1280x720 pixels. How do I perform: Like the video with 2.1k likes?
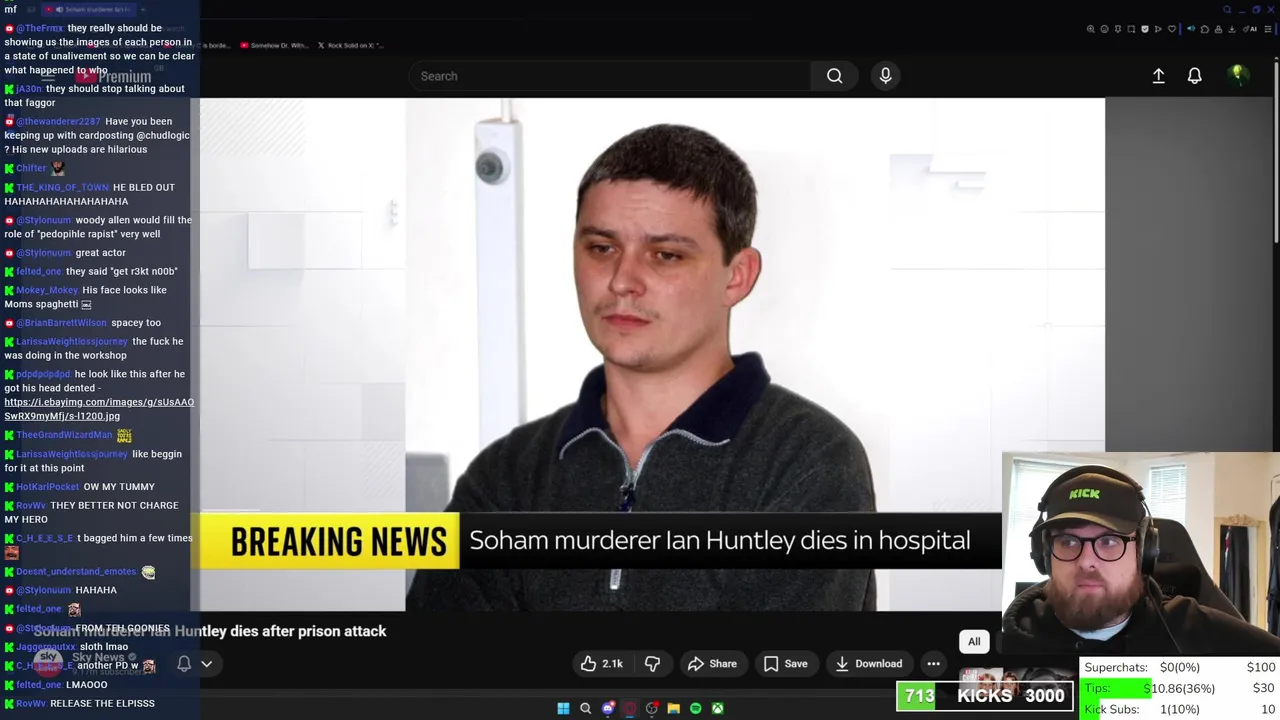click(601, 664)
